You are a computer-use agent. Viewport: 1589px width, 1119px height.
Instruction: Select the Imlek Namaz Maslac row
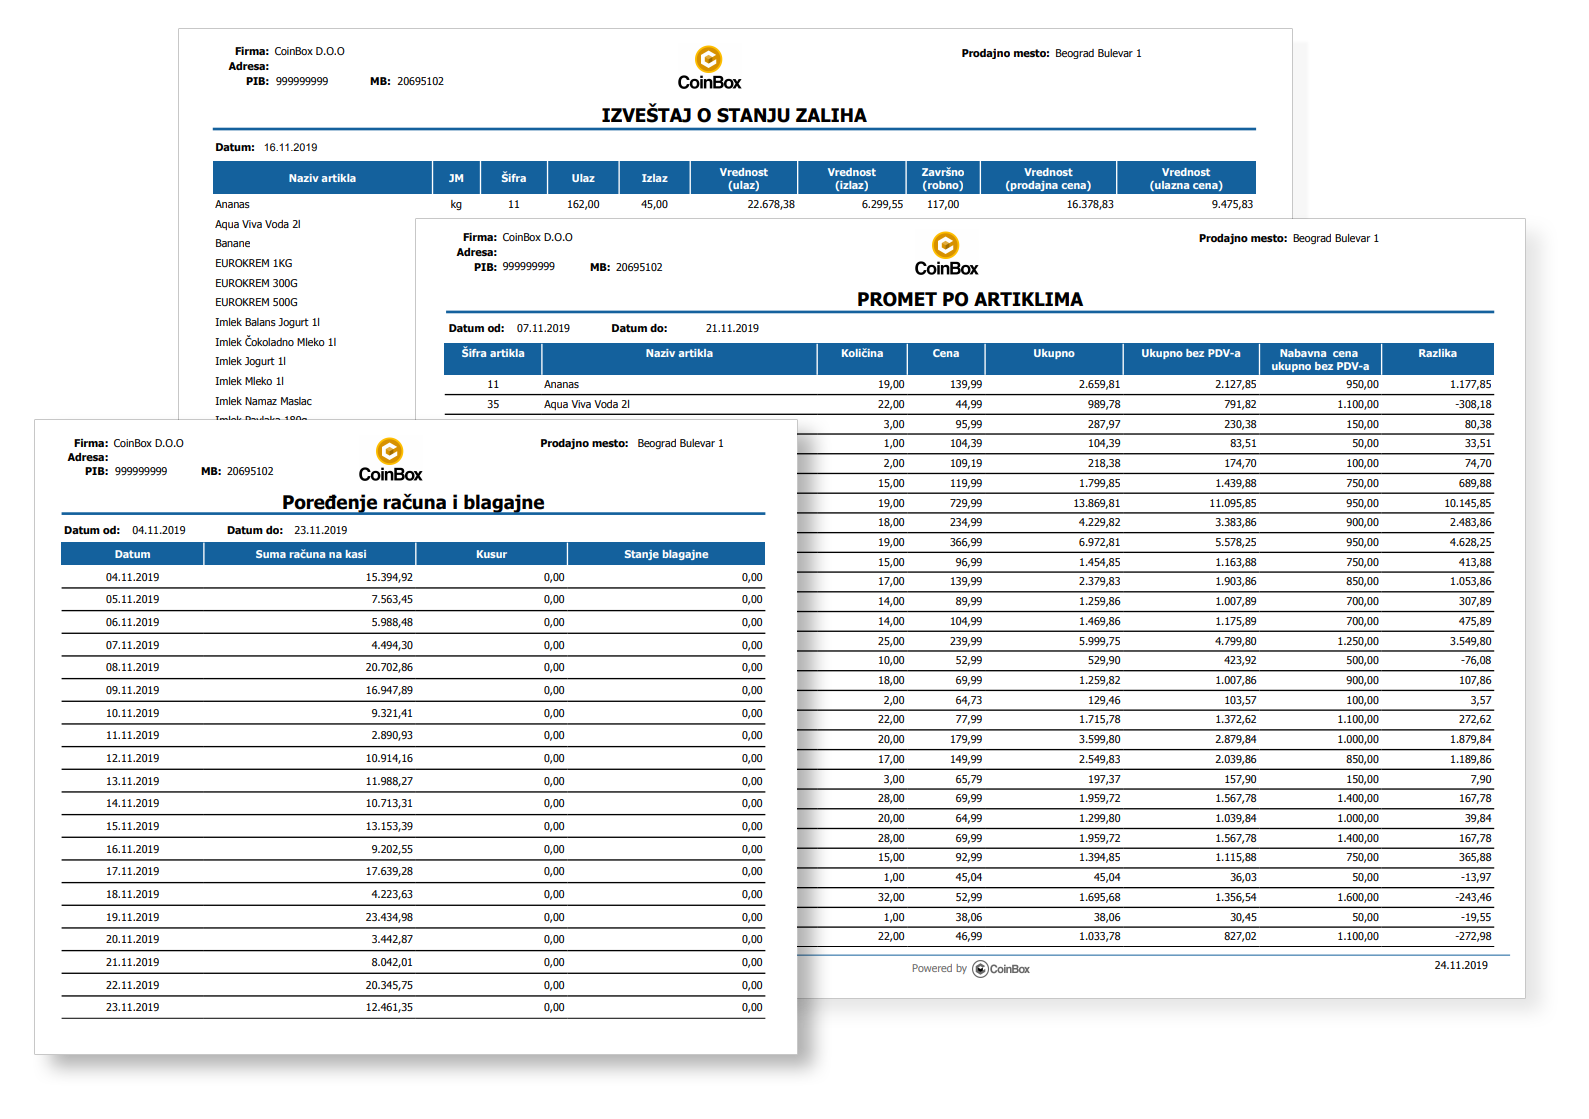(x=263, y=401)
